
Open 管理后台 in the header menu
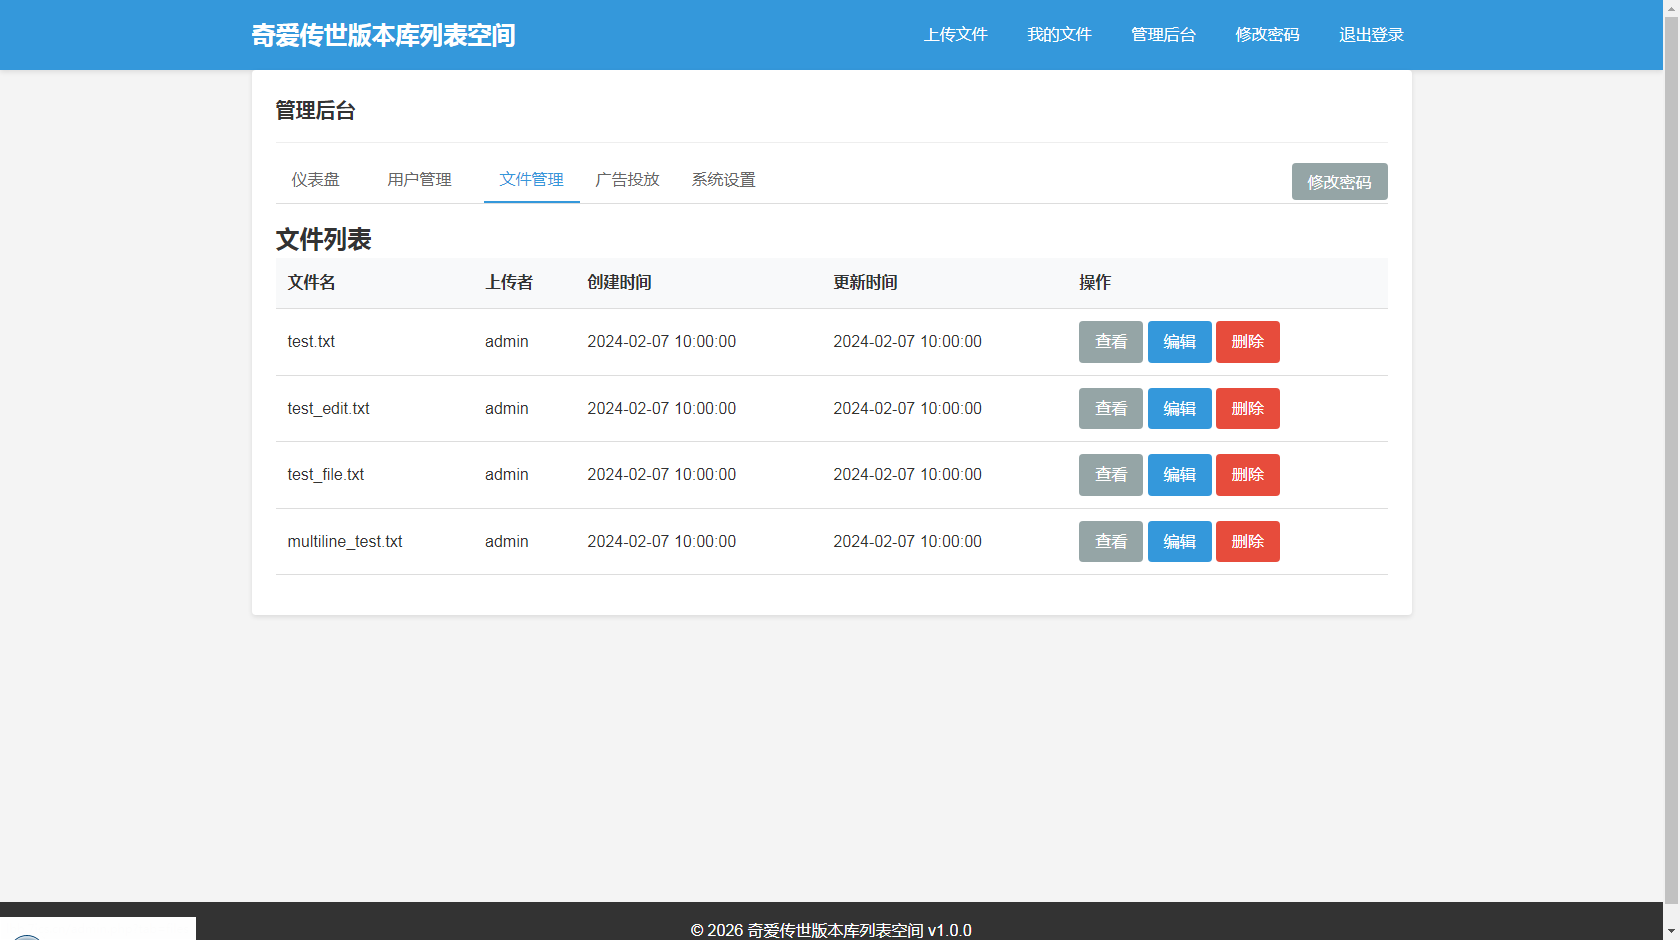coord(1163,35)
